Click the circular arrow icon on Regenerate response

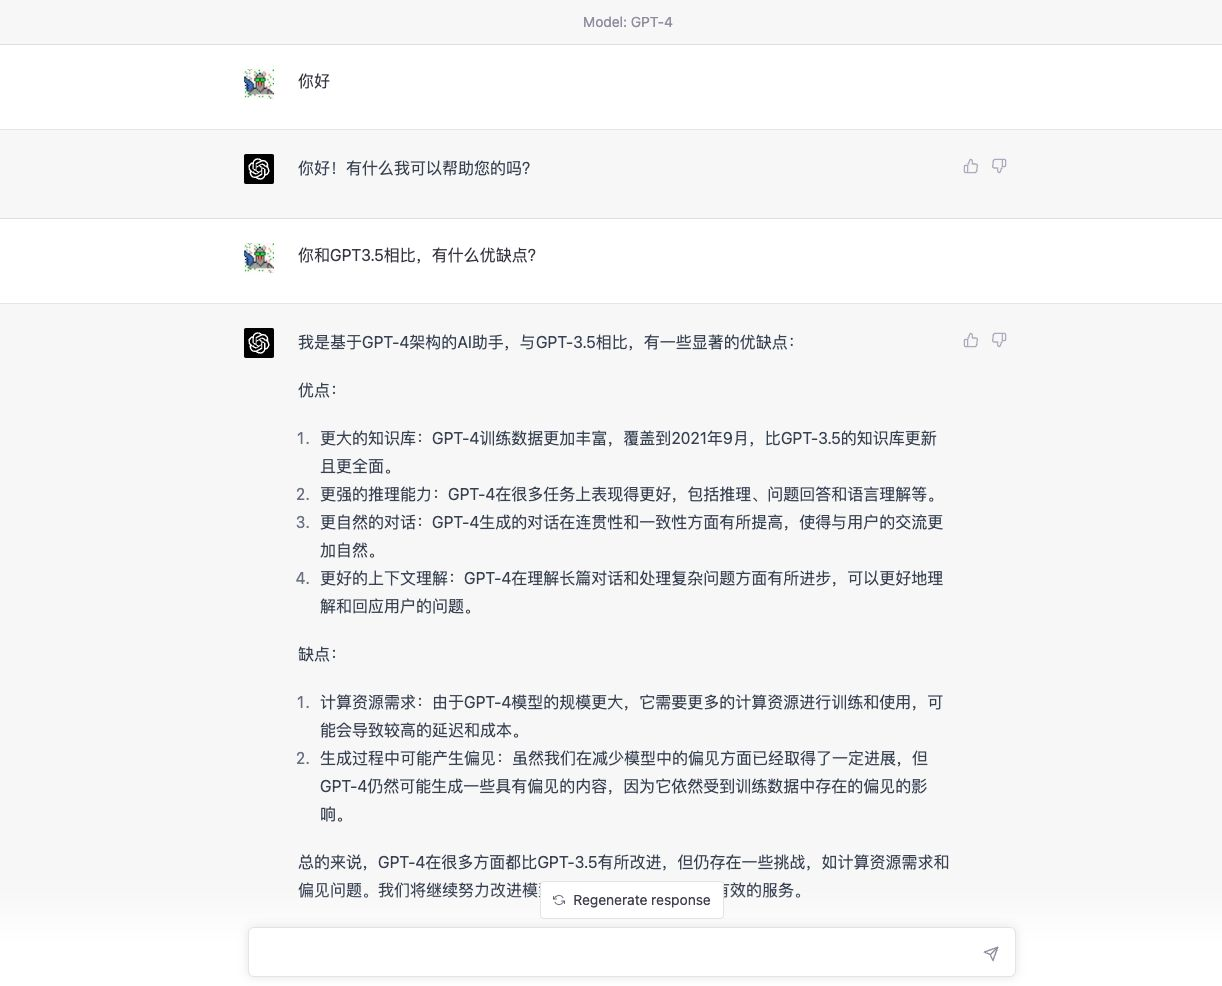pyautogui.click(x=559, y=900)
